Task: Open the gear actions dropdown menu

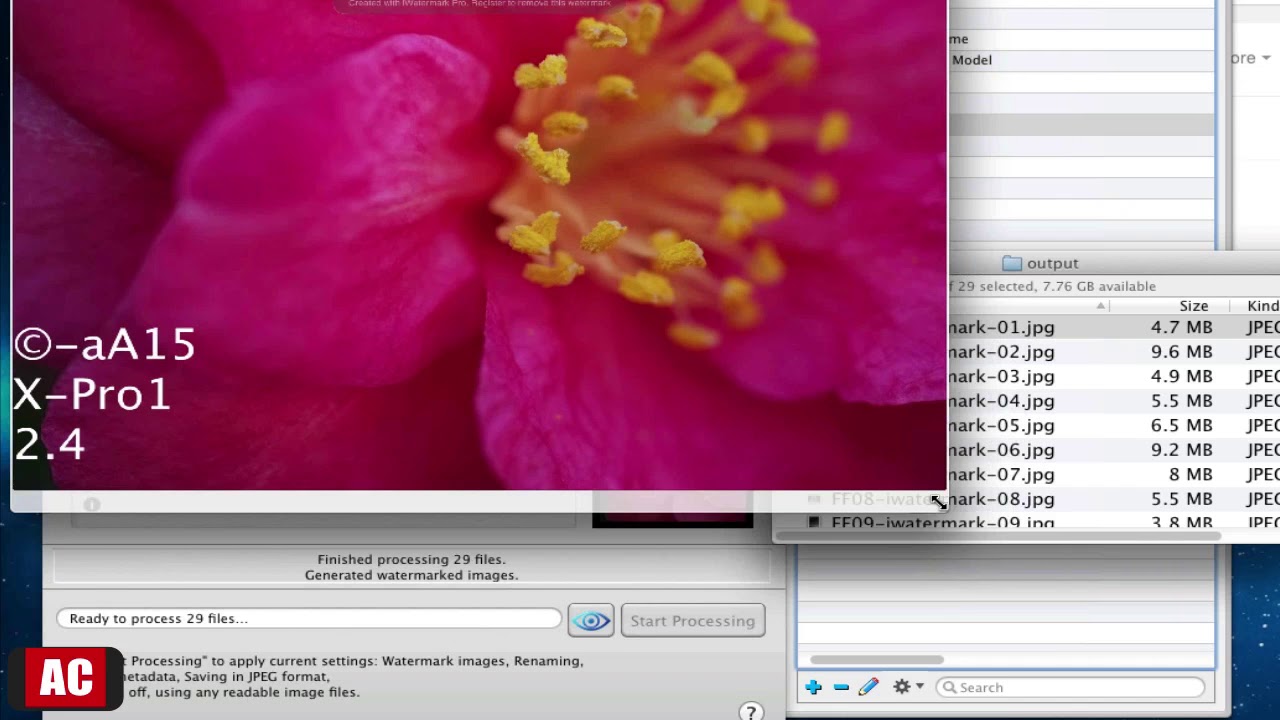Action: [908, 687]
